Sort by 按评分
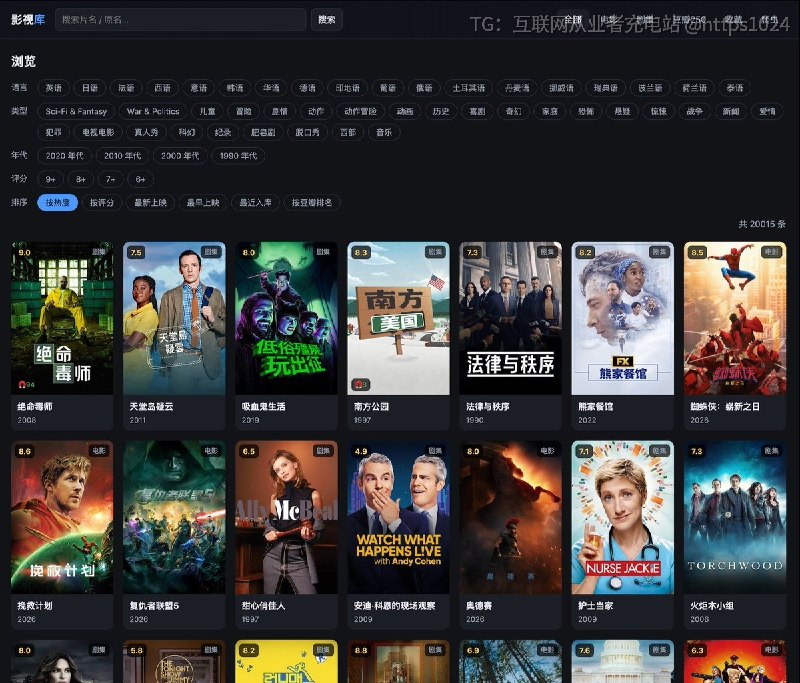The height and width of the screenshot is (683, 800). [102, 203]
